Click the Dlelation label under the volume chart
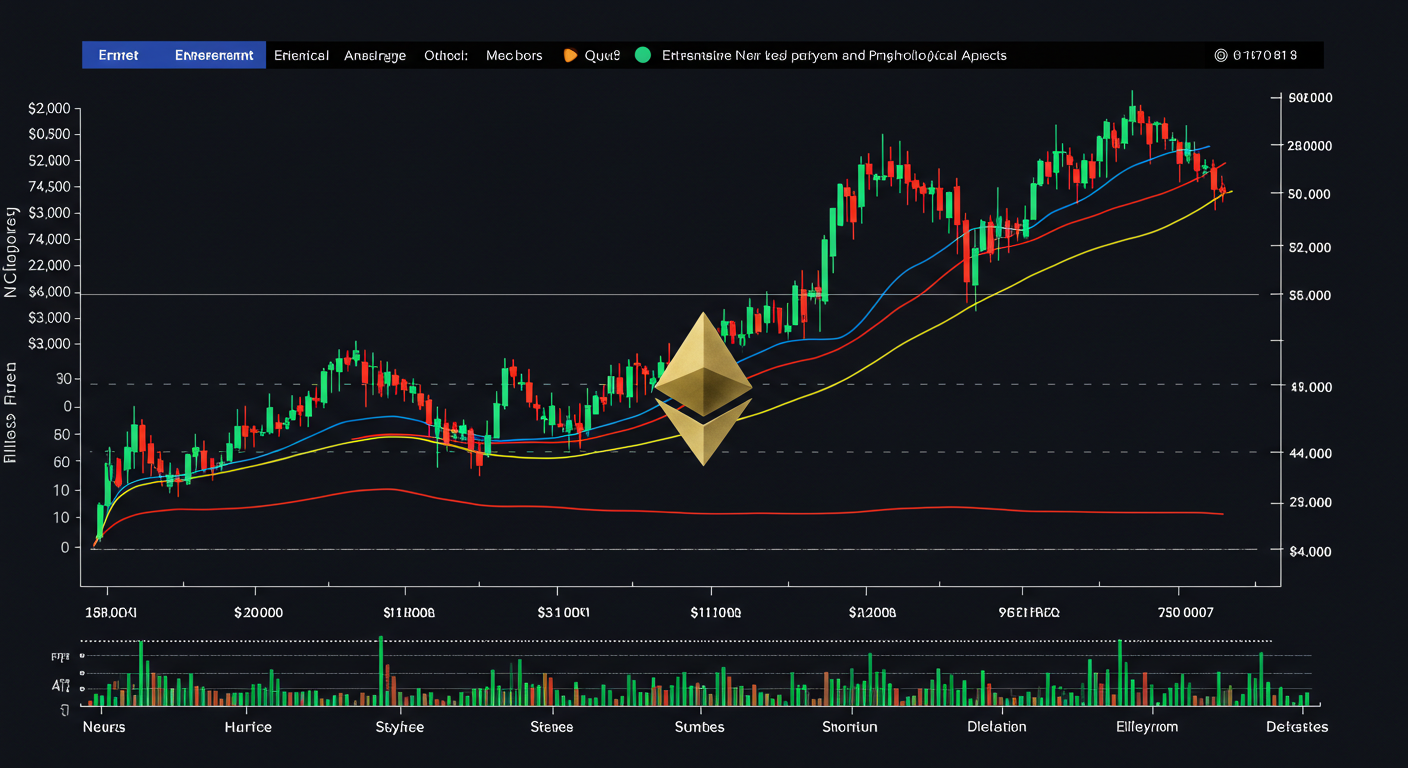The image size is (1408, 768). pos(998,727)
